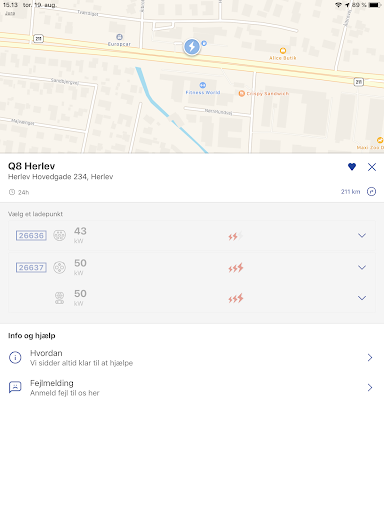Tap the charging station lightning pin on map
The width and height of the screenshot is (384, 512).
click(192, 47)
